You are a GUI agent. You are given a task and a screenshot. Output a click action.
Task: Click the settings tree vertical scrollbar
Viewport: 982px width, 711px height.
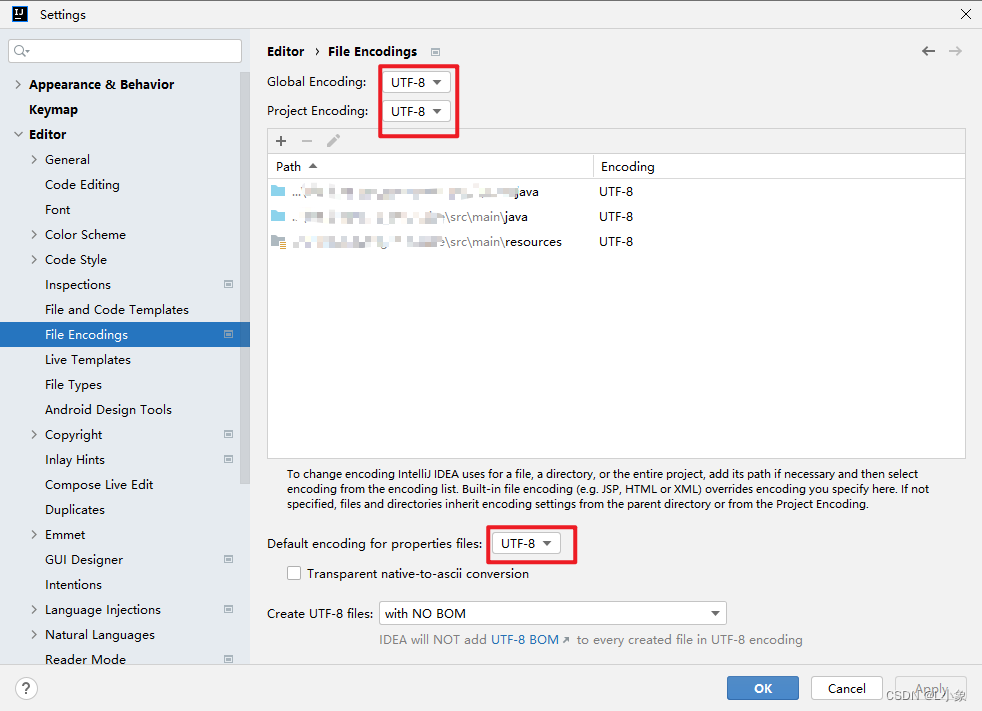(245, 279)
